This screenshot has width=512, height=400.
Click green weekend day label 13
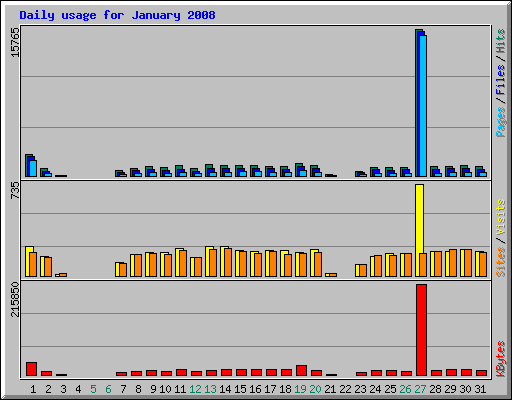[210, 389]
